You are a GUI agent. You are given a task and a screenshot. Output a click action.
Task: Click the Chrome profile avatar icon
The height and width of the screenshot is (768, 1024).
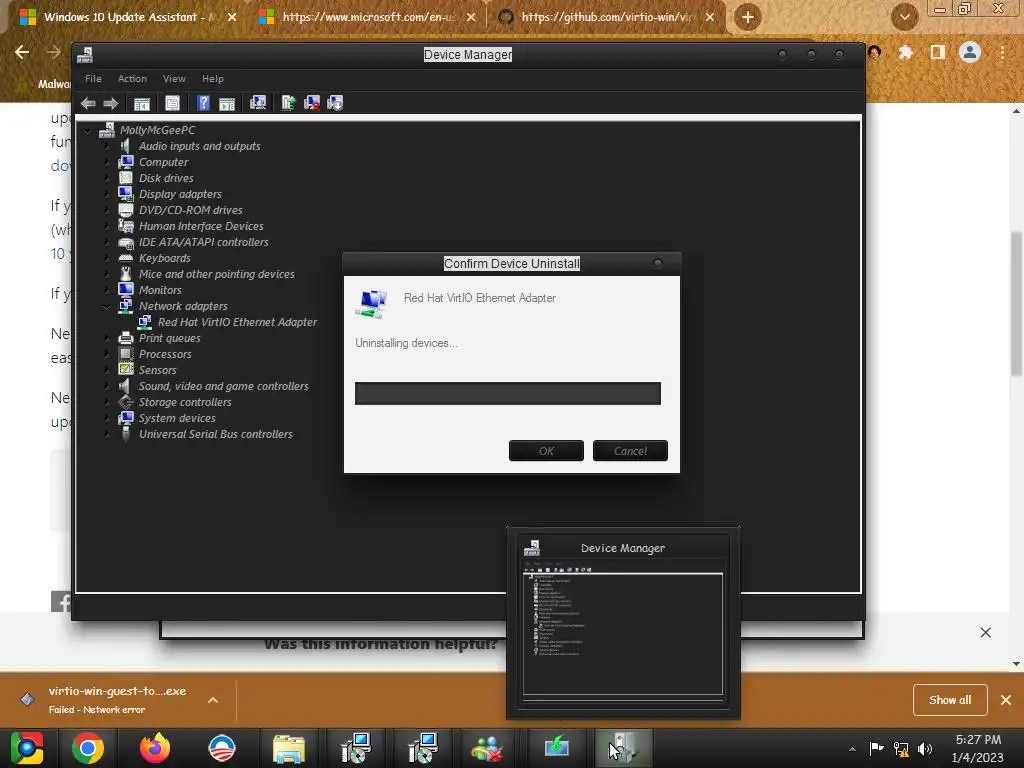[x=970, y=52]
